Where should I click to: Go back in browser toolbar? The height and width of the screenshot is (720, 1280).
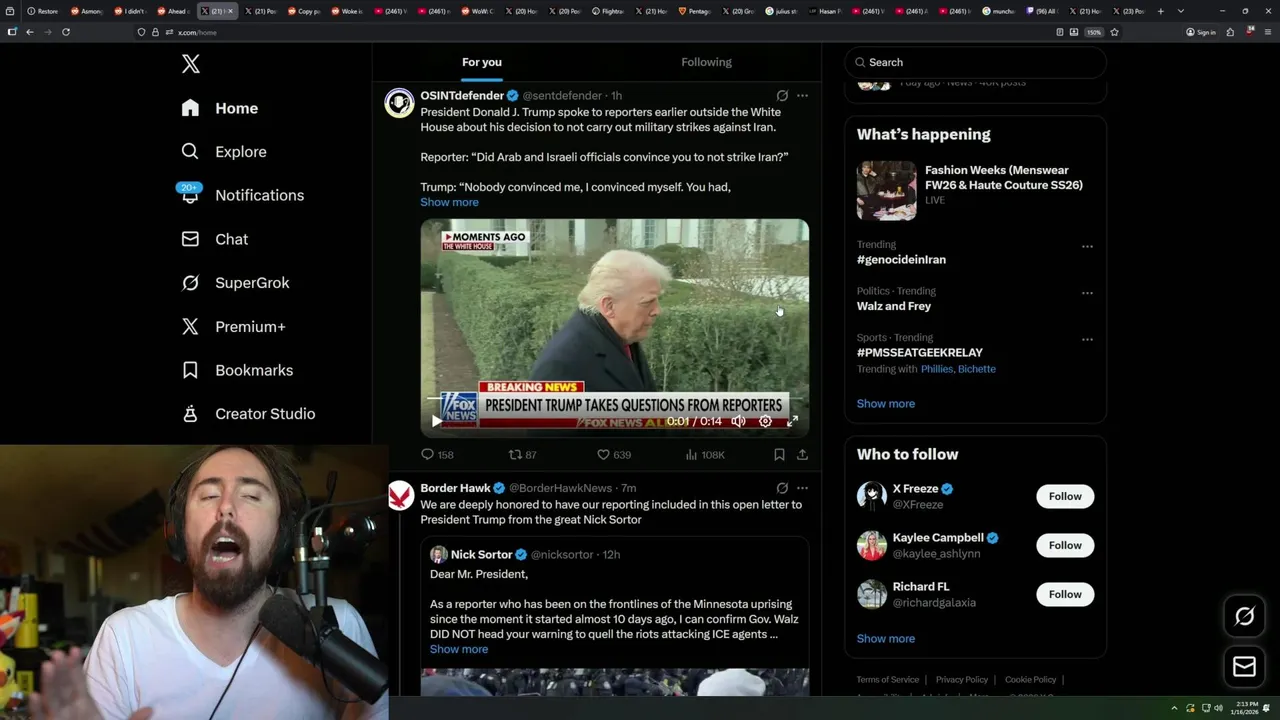tap(30, 32)
